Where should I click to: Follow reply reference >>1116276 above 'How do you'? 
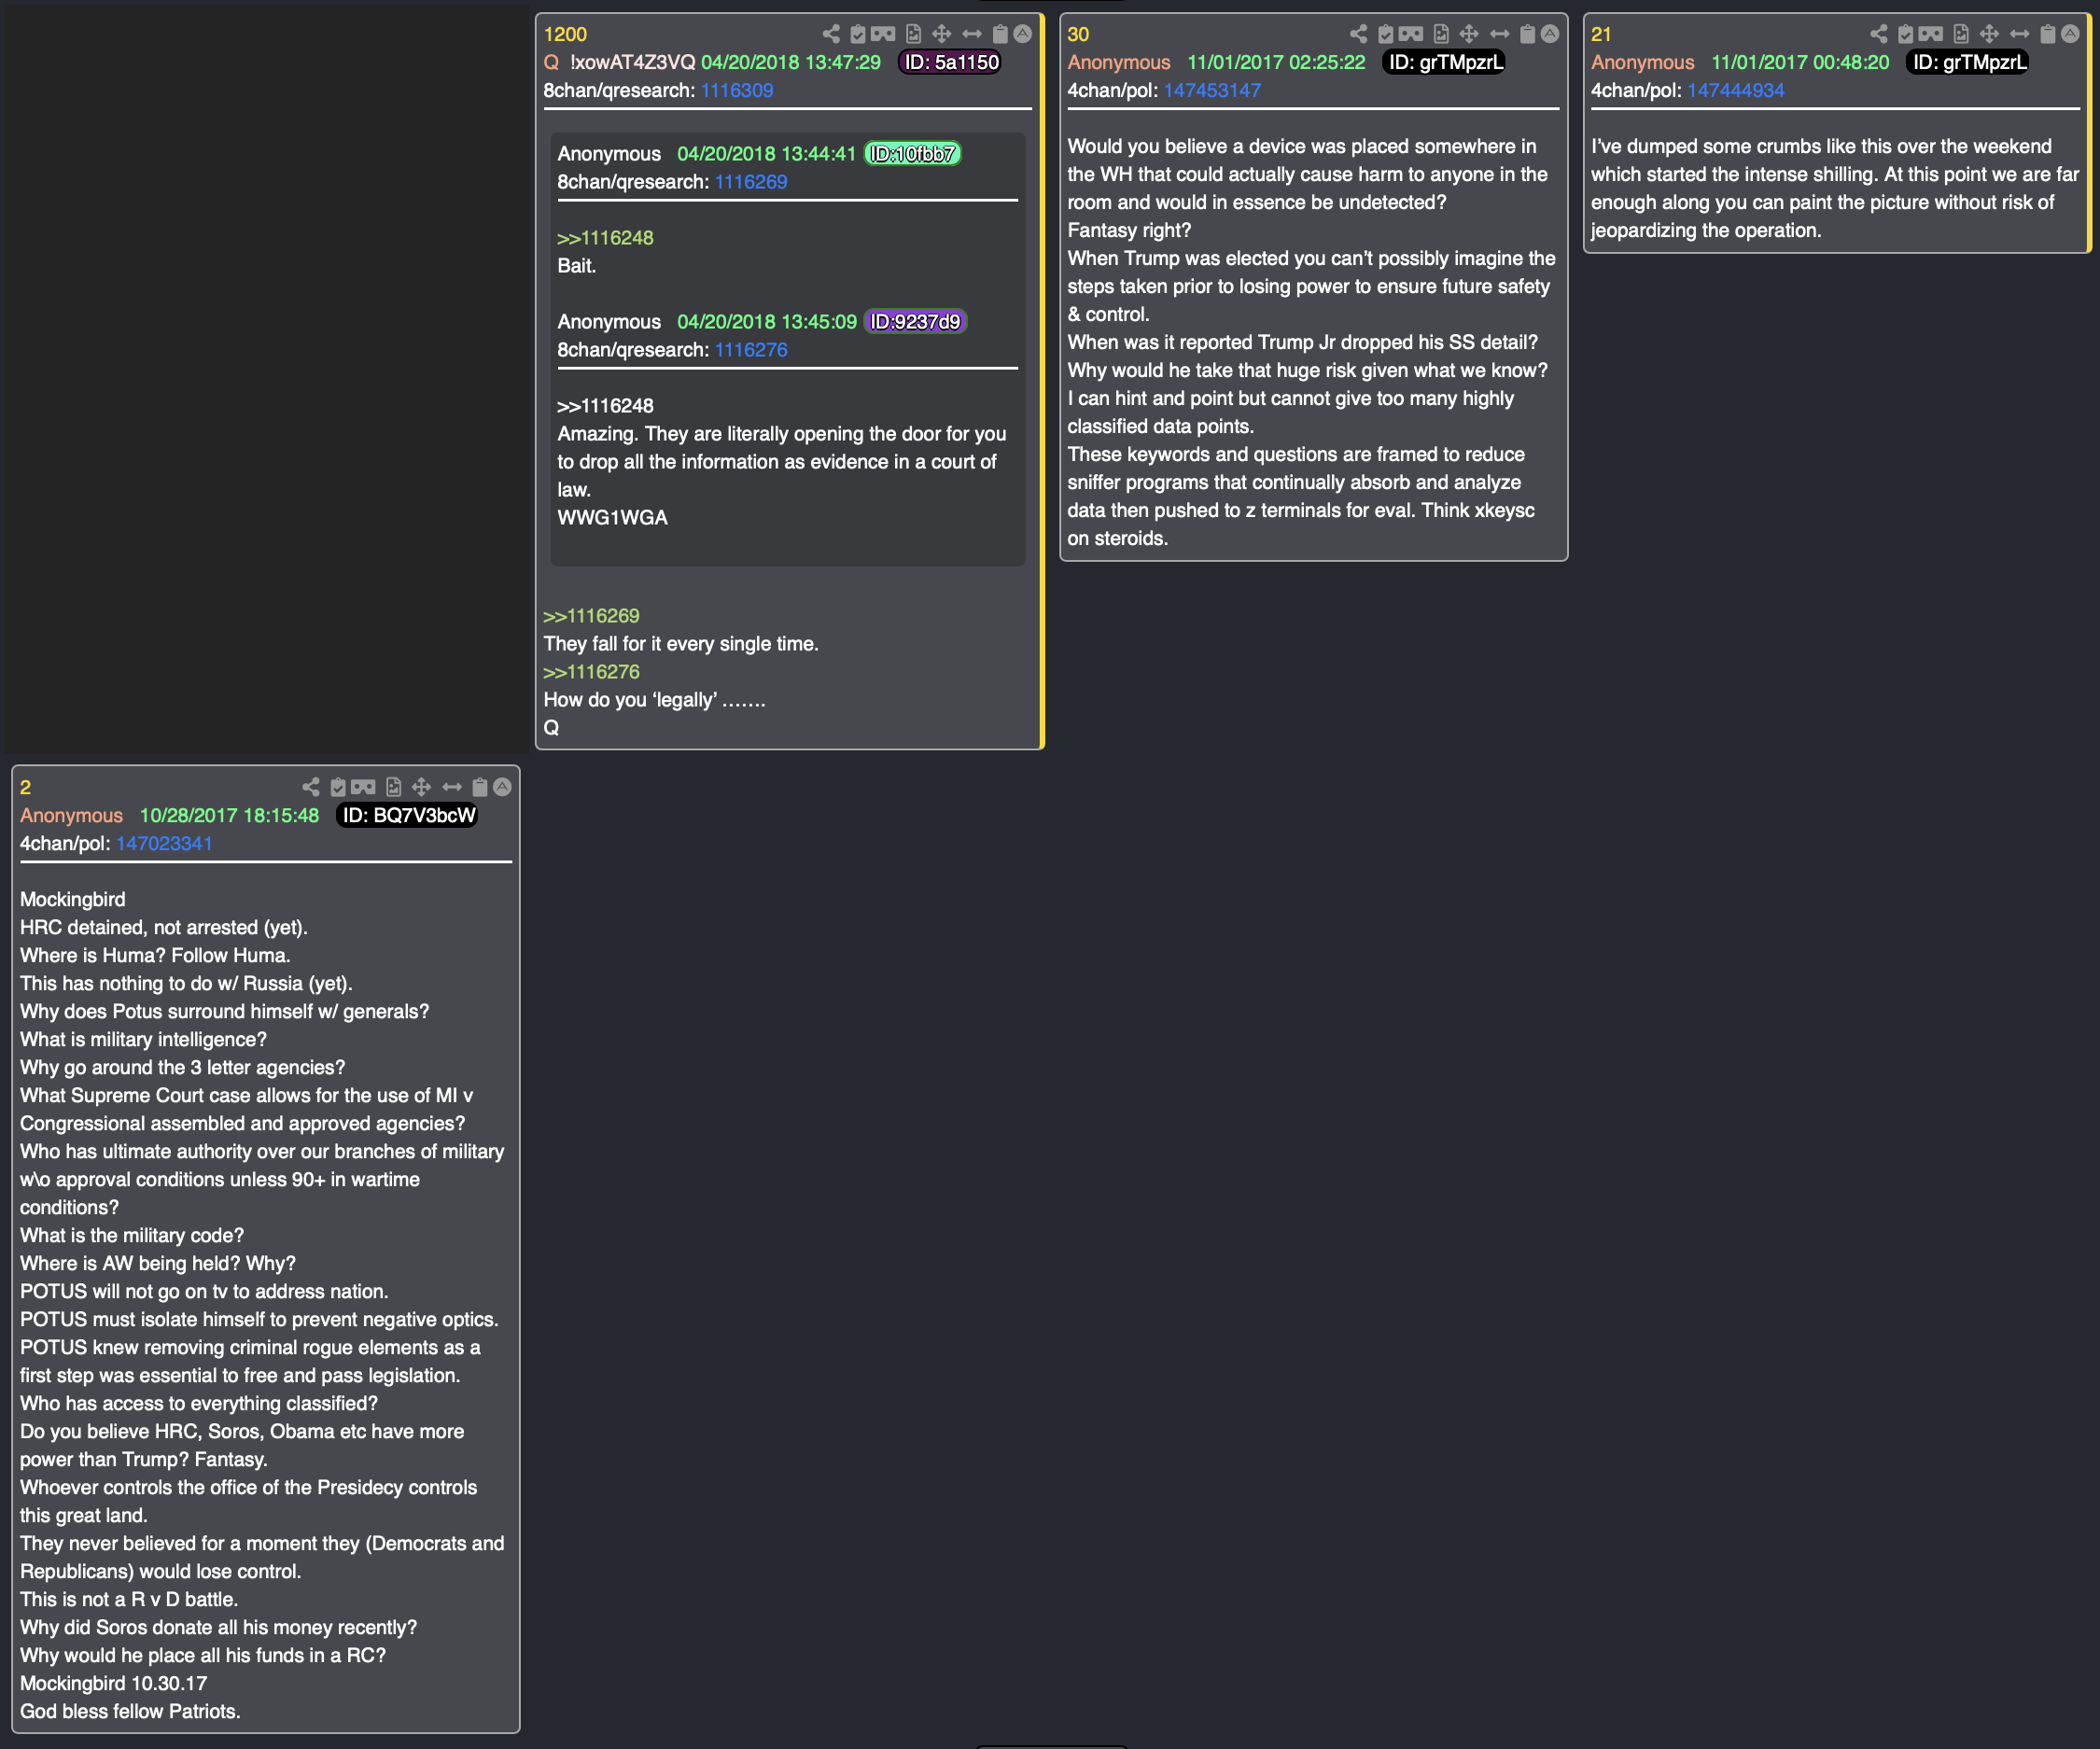[x=591, y=672]
